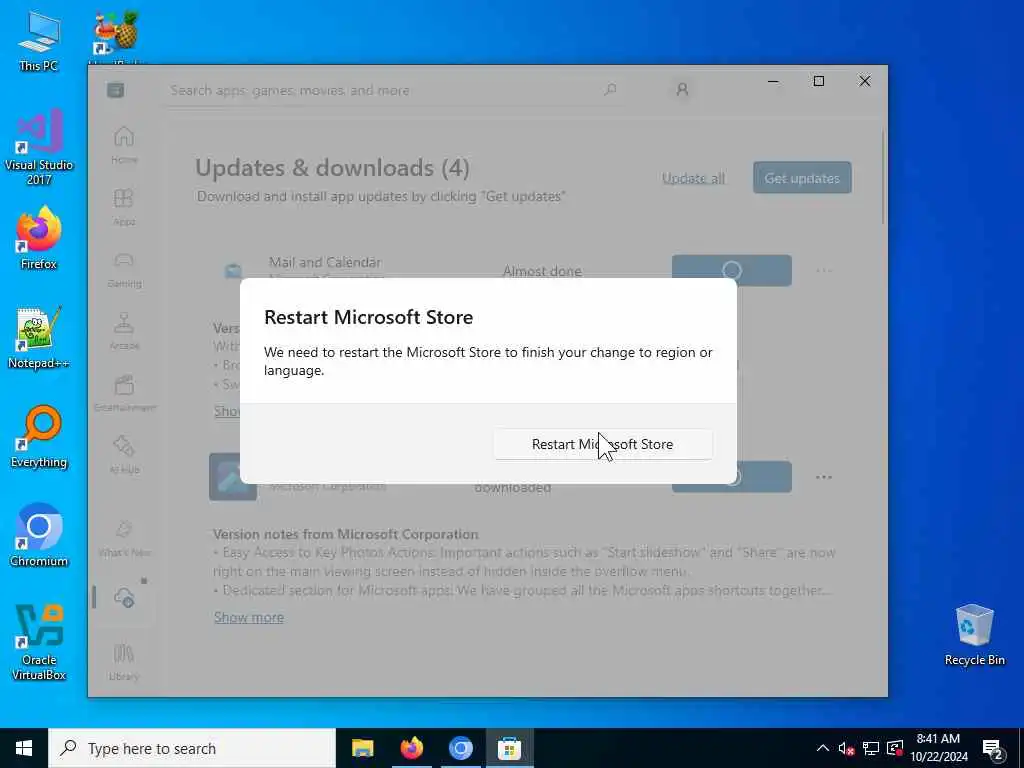The width and height of the screenshot is (1024, 768).
Task: Open Entertainment section in Store sidebar
Action: click(x=124, y=393)
